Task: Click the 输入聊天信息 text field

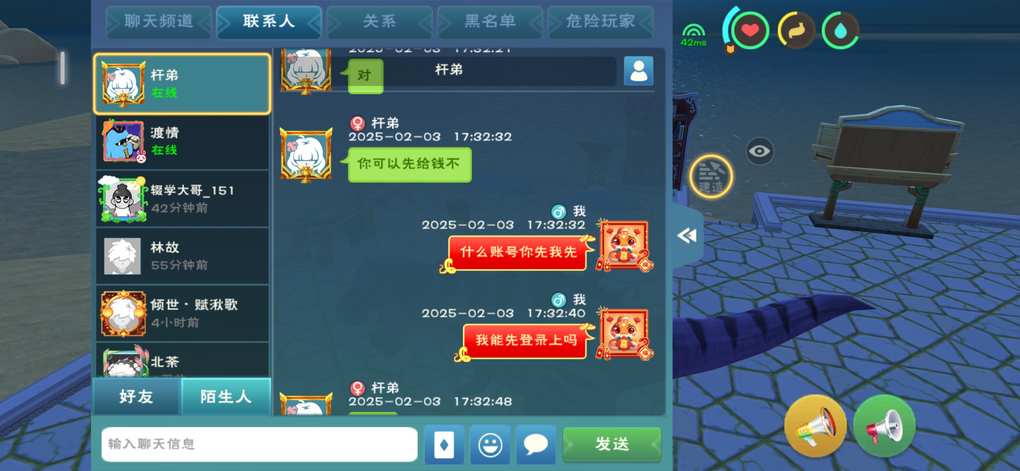Action: tap(260, 444)
